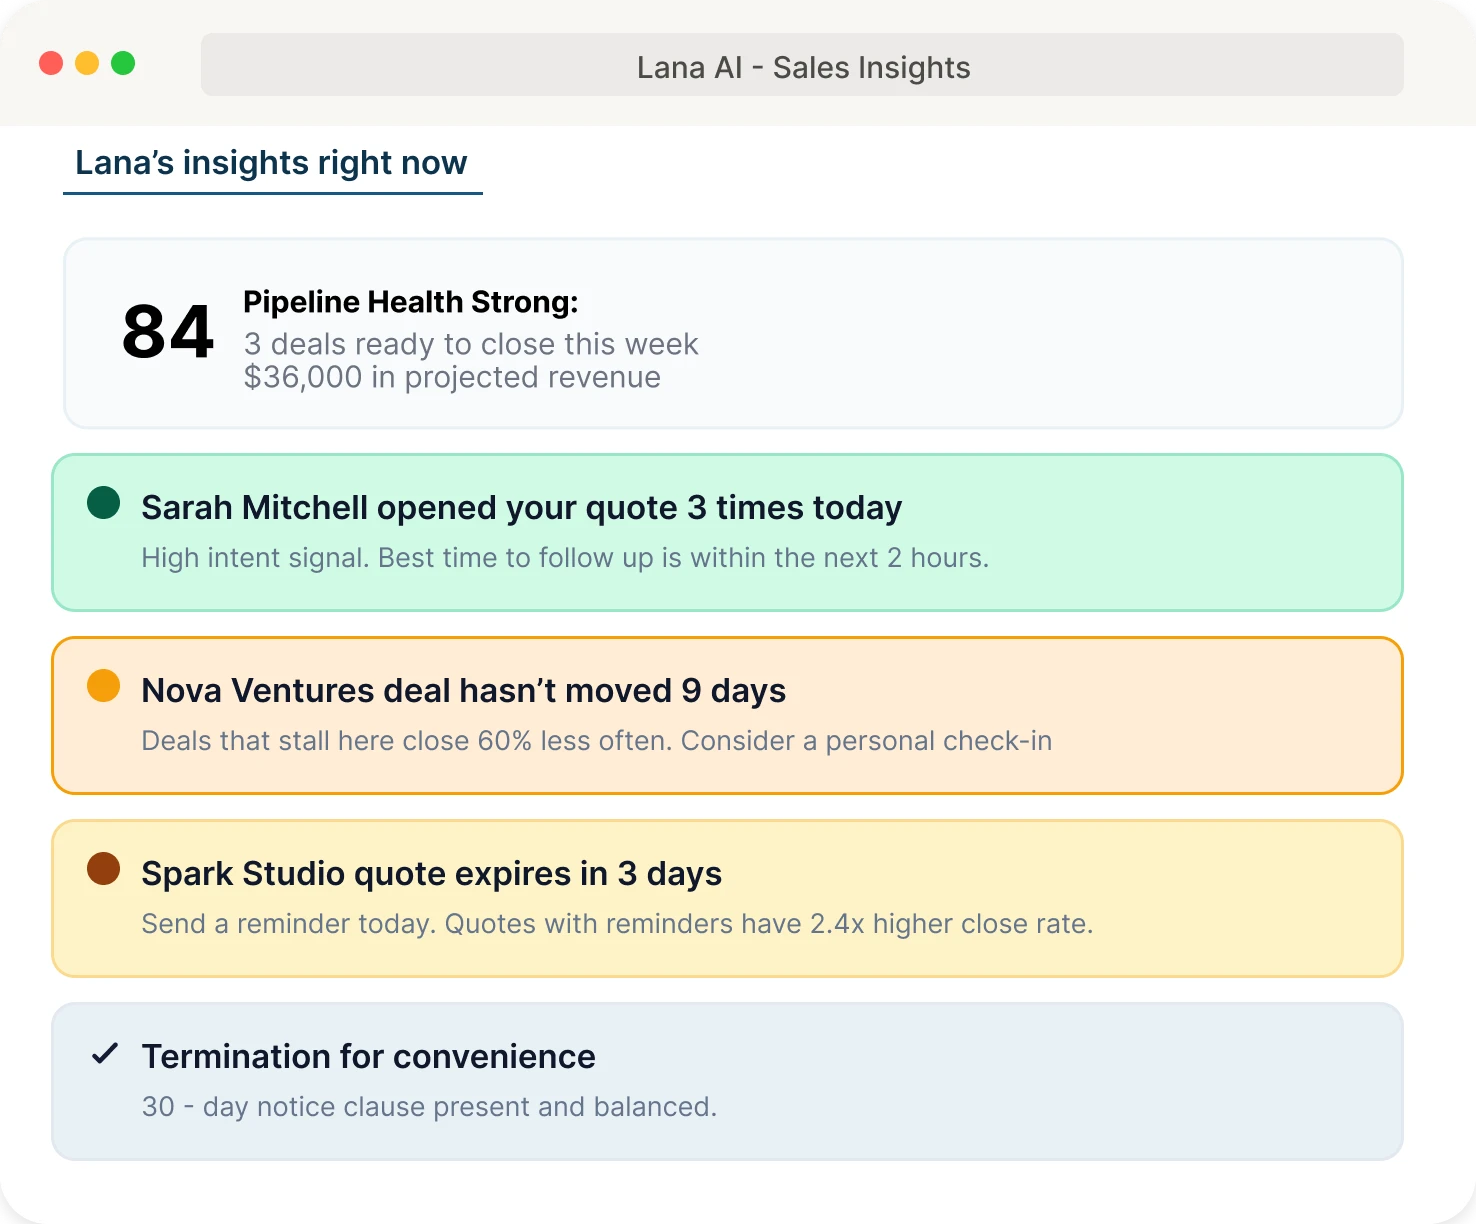Click the red close window button
Image resolution: width=1476 pixels, height=1224 pixels.
pyautogui.click(x=51, y=64)
